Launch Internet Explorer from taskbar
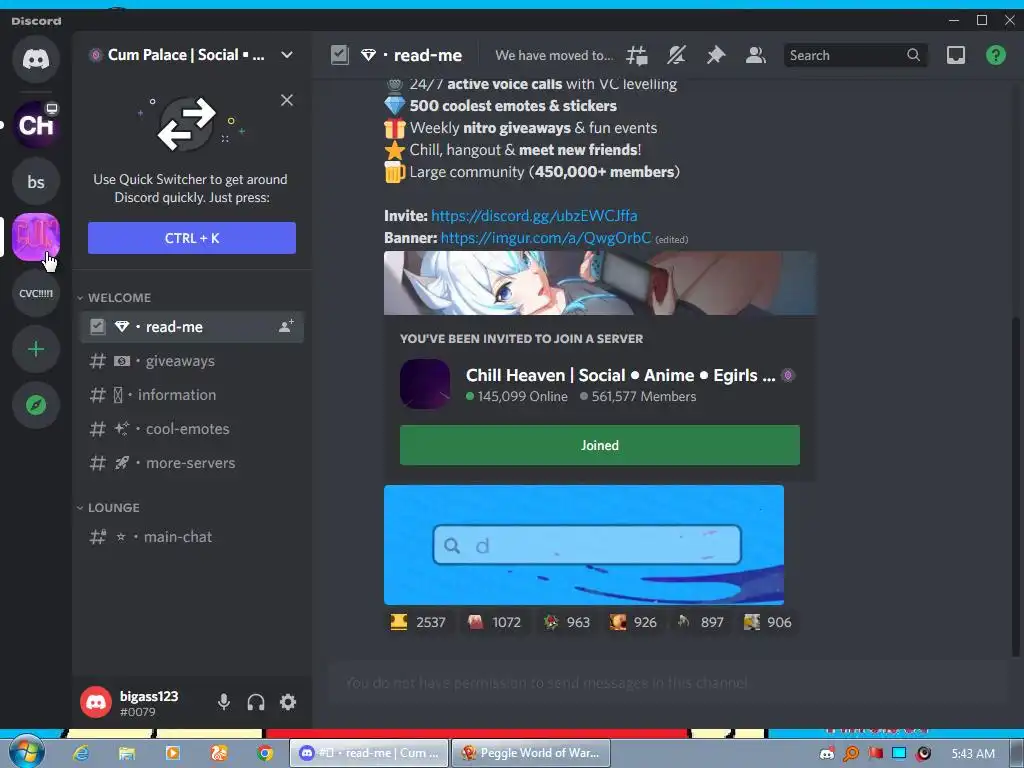This screenshot has height=768, width=1024. [x=81, y=753]
